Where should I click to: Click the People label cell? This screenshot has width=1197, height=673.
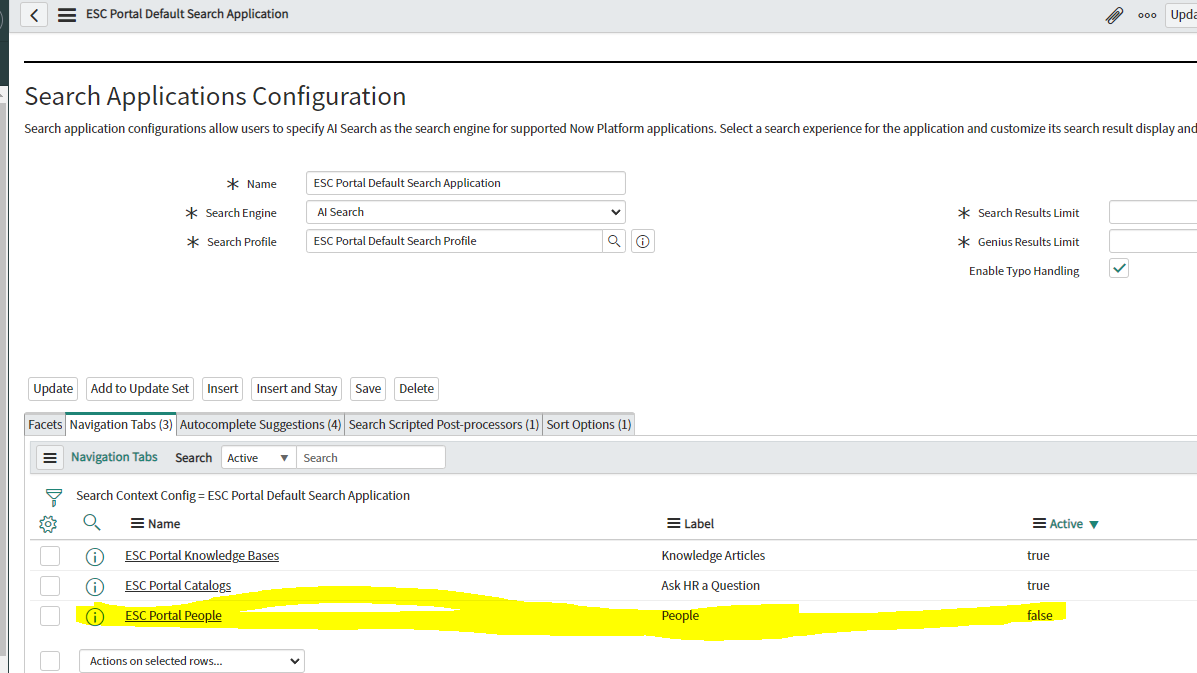point(679,615)
